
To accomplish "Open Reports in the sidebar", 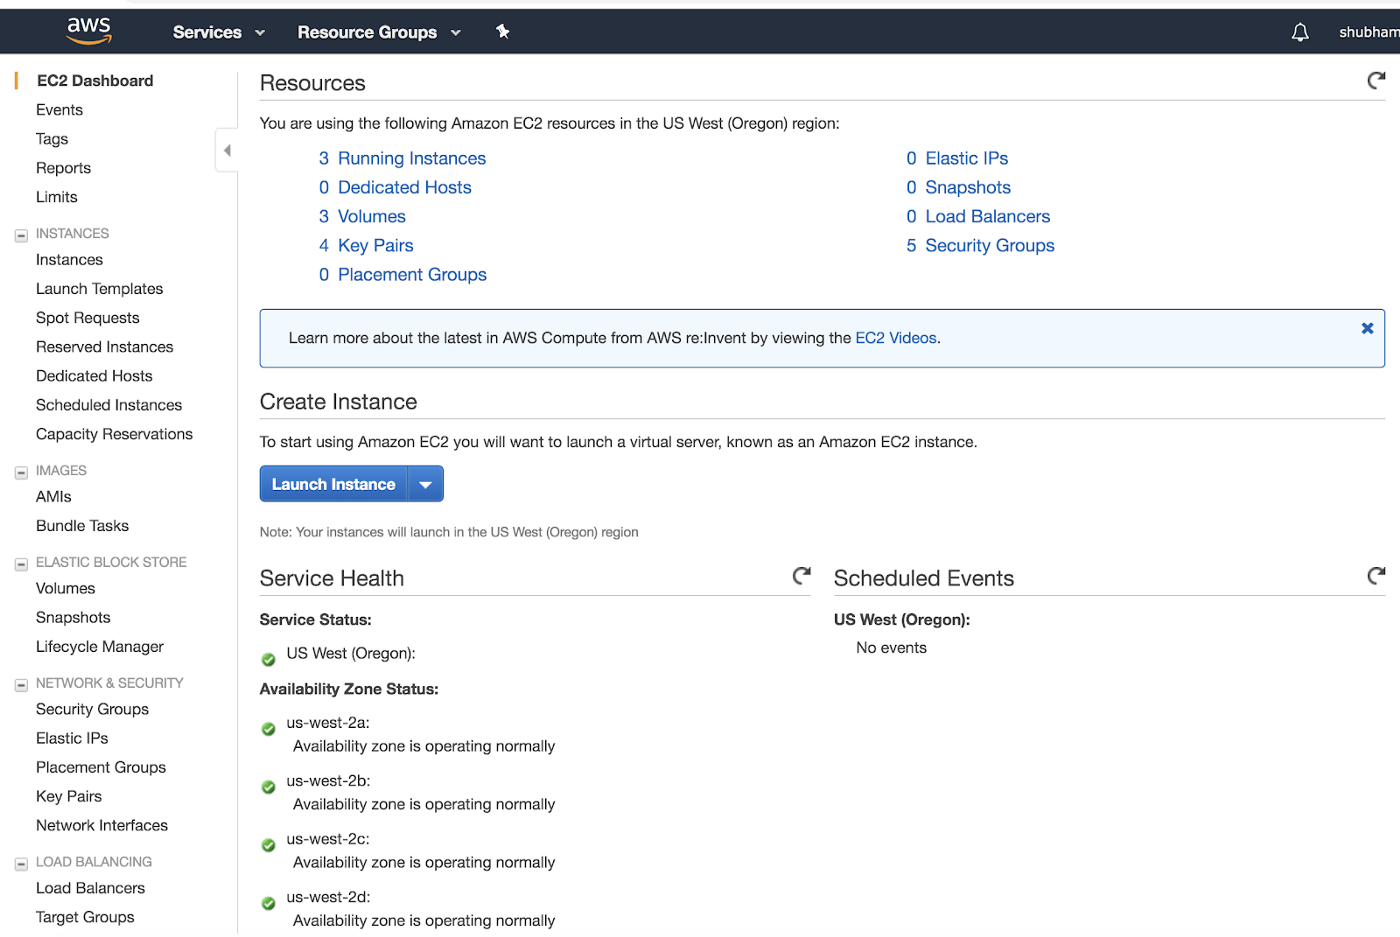I will 63,168.
